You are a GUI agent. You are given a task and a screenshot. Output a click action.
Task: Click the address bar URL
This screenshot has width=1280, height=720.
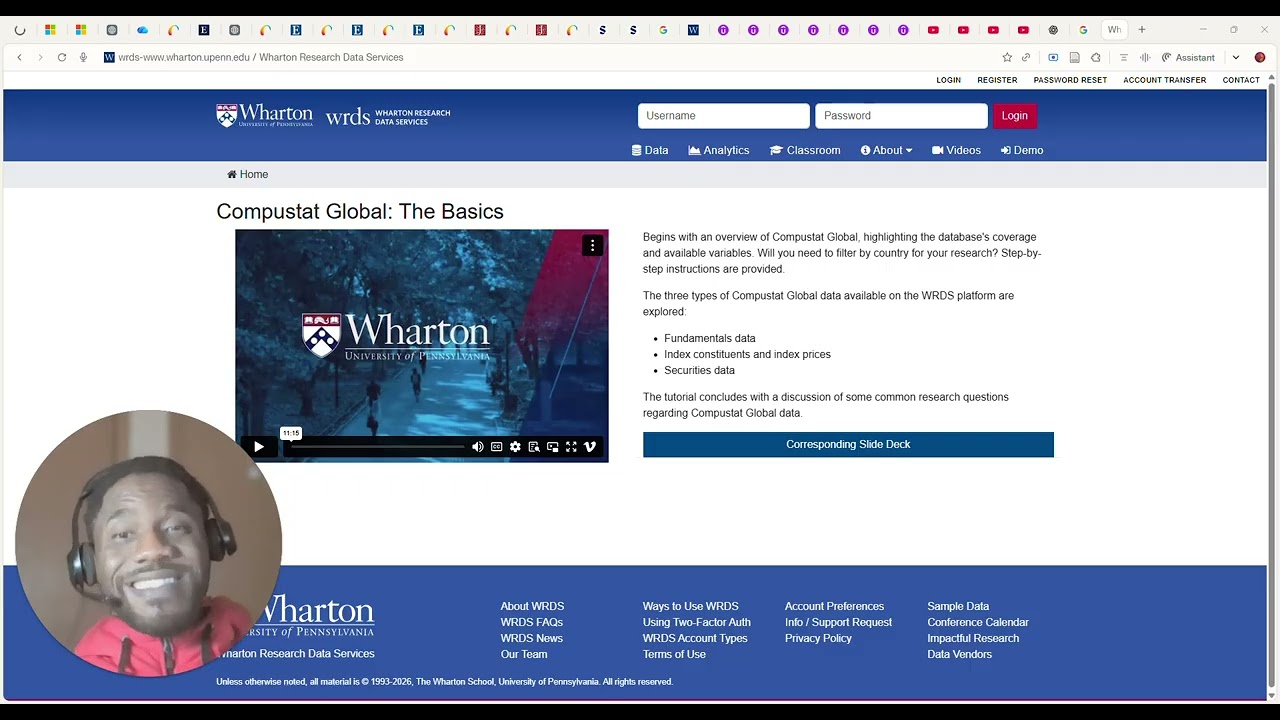tap(261, 58)
